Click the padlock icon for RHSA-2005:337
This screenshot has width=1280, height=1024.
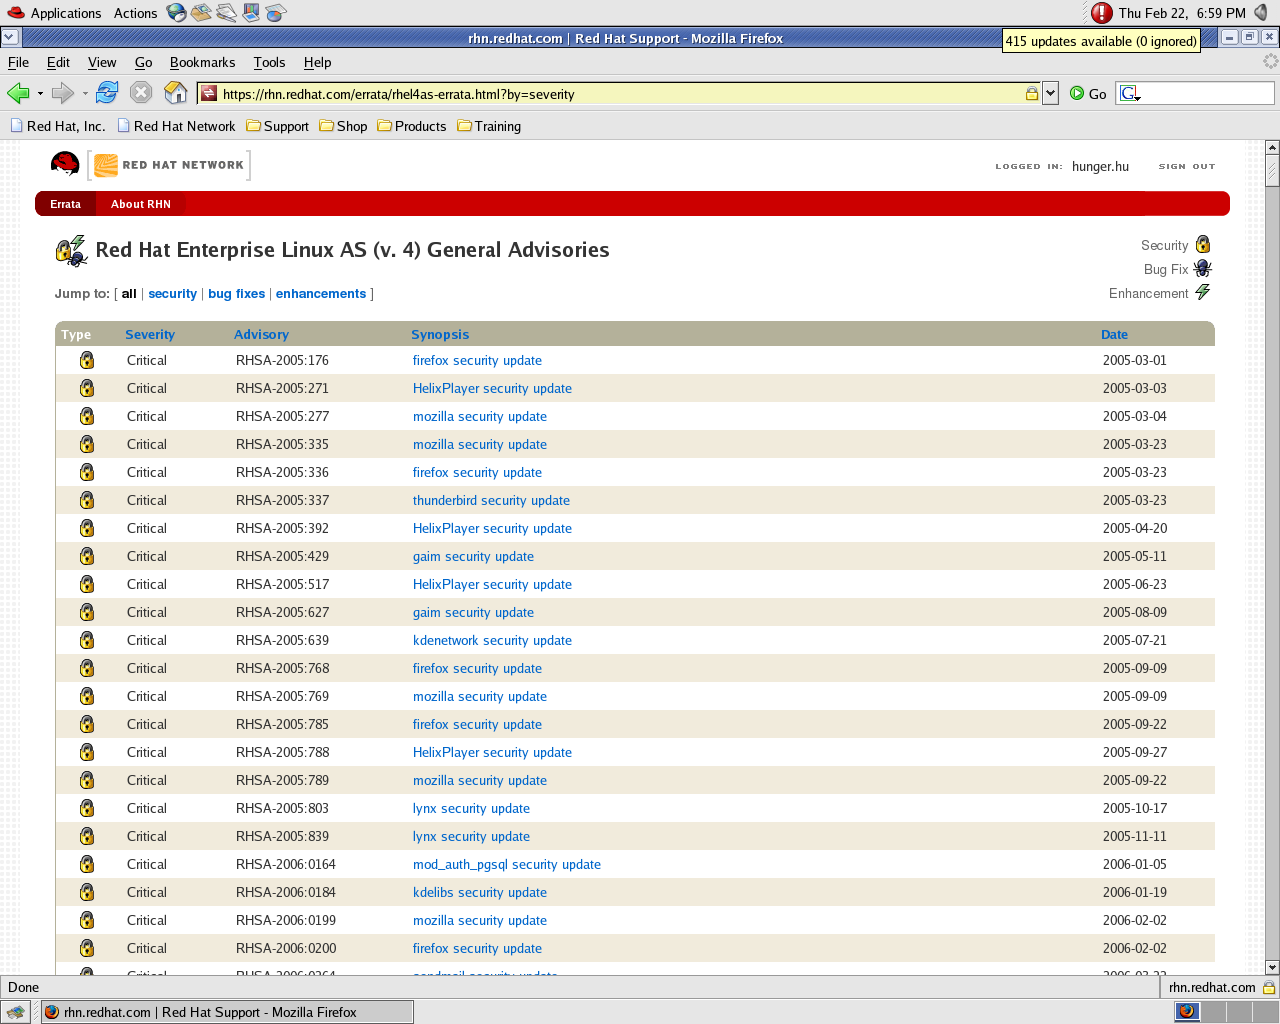tap(87, 500)
